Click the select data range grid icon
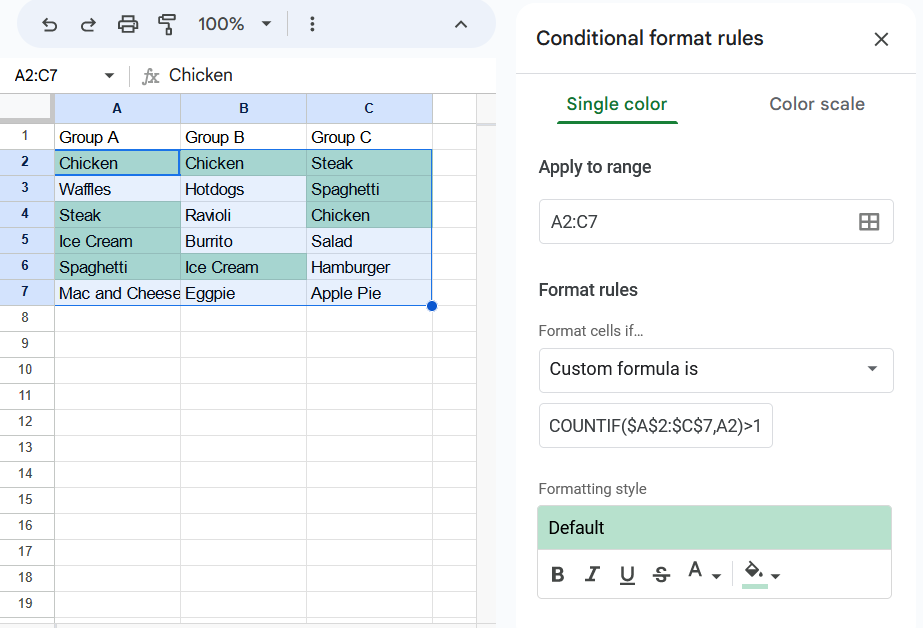The width and height of the screenshot is (923, 628). point(869,222)
